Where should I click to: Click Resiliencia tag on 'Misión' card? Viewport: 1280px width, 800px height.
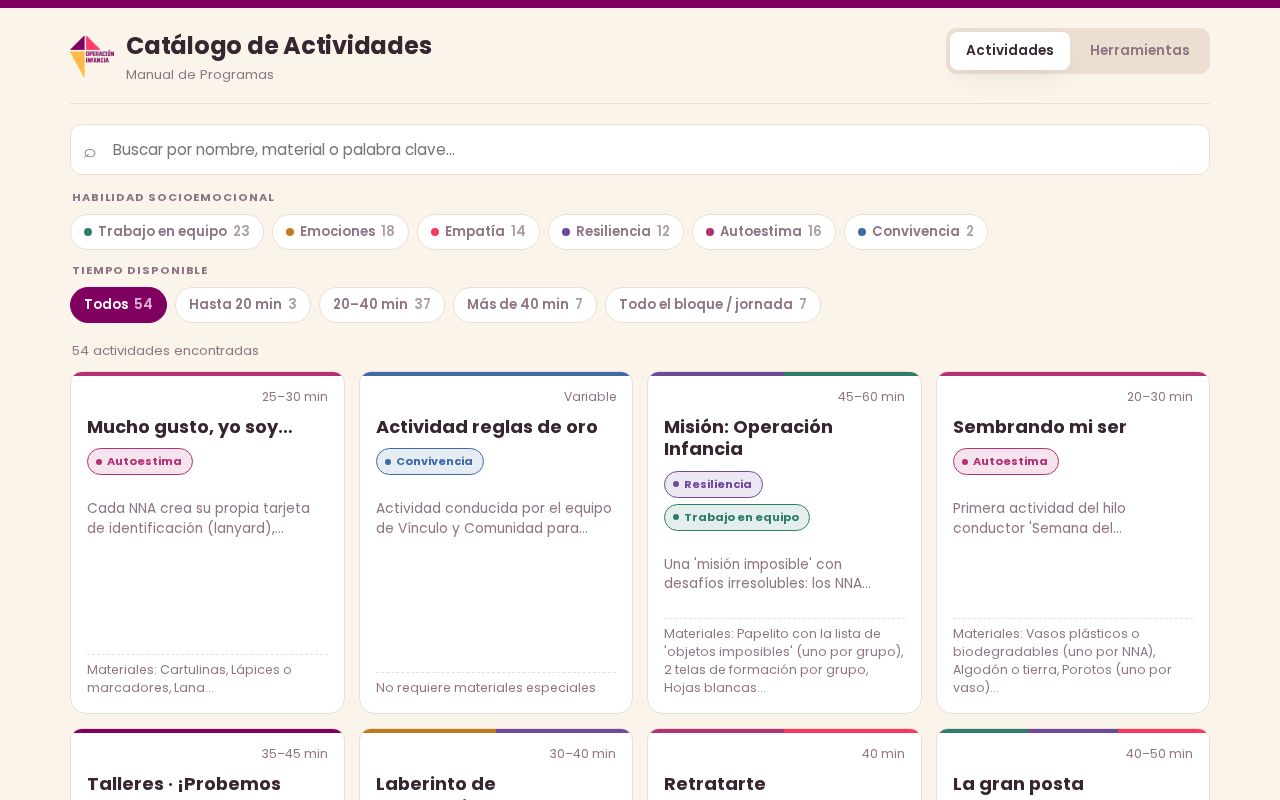713,484
